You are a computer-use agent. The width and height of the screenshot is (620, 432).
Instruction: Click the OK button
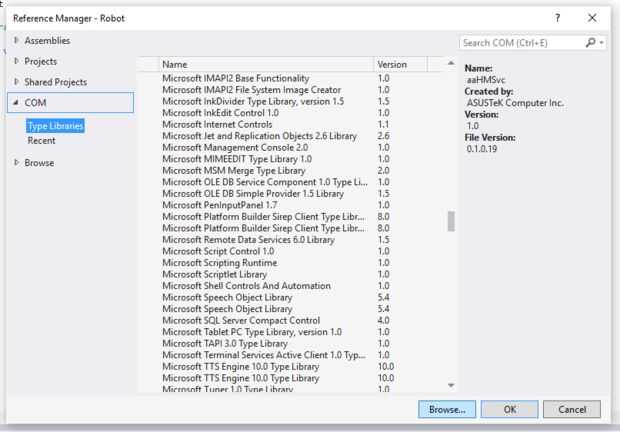510,409
